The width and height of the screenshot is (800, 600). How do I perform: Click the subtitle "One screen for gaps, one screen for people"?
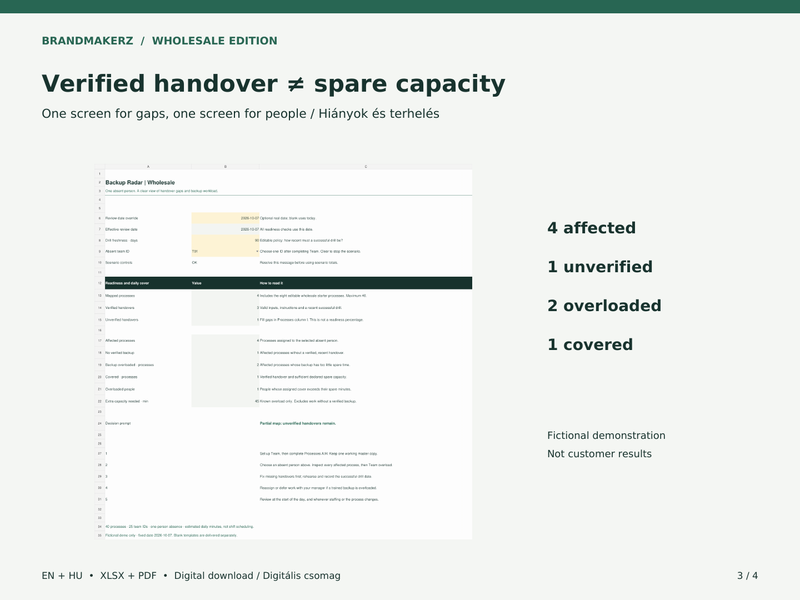(174, 113)
